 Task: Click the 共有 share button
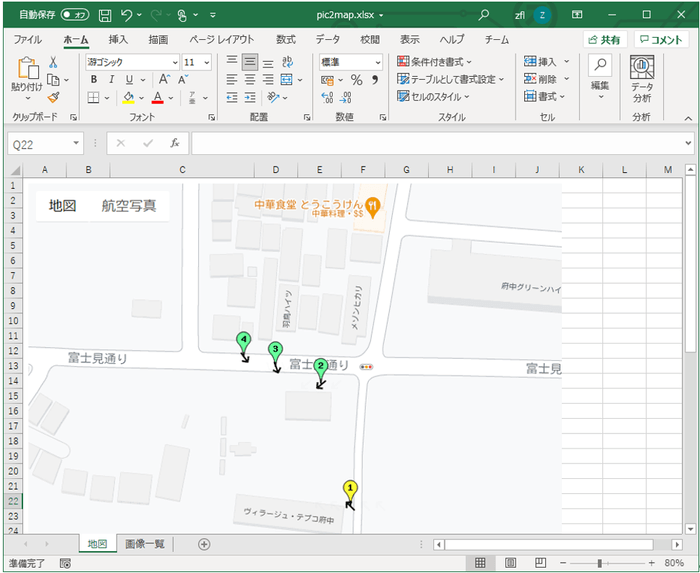tap(605, 40)
